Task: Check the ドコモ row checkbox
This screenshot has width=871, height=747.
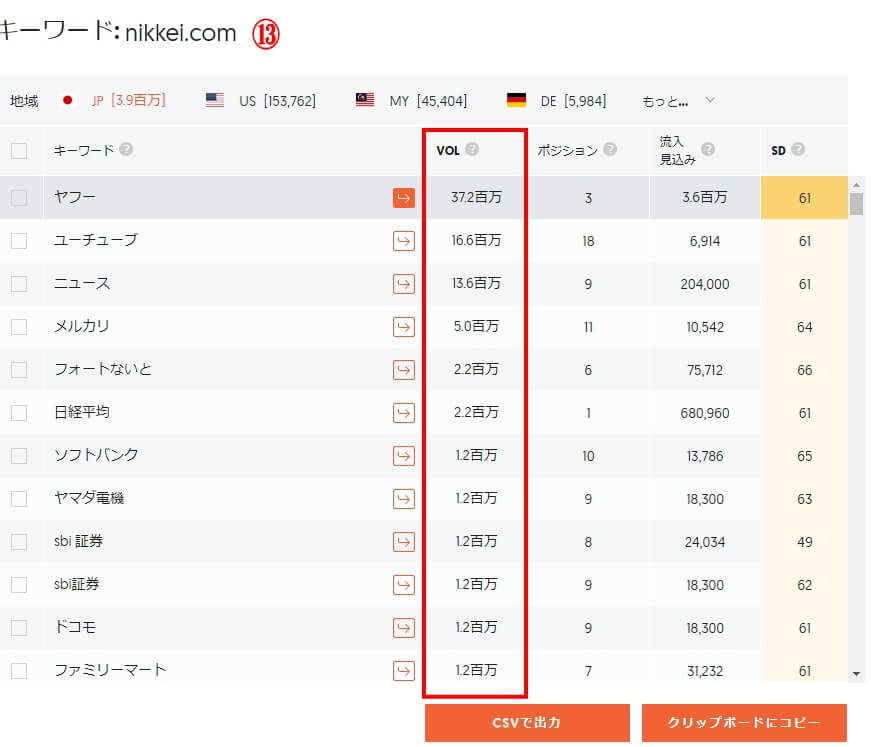Action: pos(19,628)
